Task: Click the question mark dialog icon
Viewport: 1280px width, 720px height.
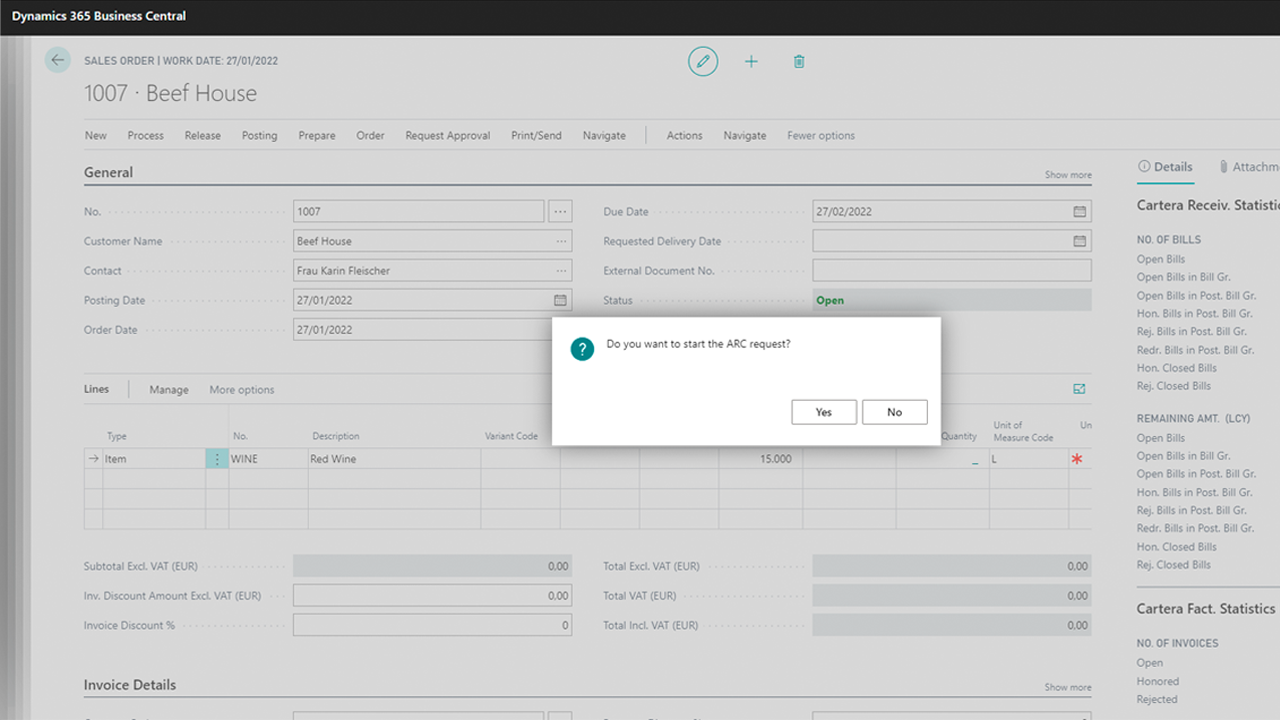Action: click(x=582, y=349)
